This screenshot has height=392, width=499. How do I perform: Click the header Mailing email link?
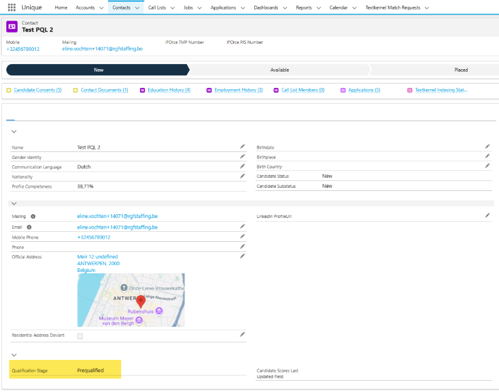tap(102, 49)
